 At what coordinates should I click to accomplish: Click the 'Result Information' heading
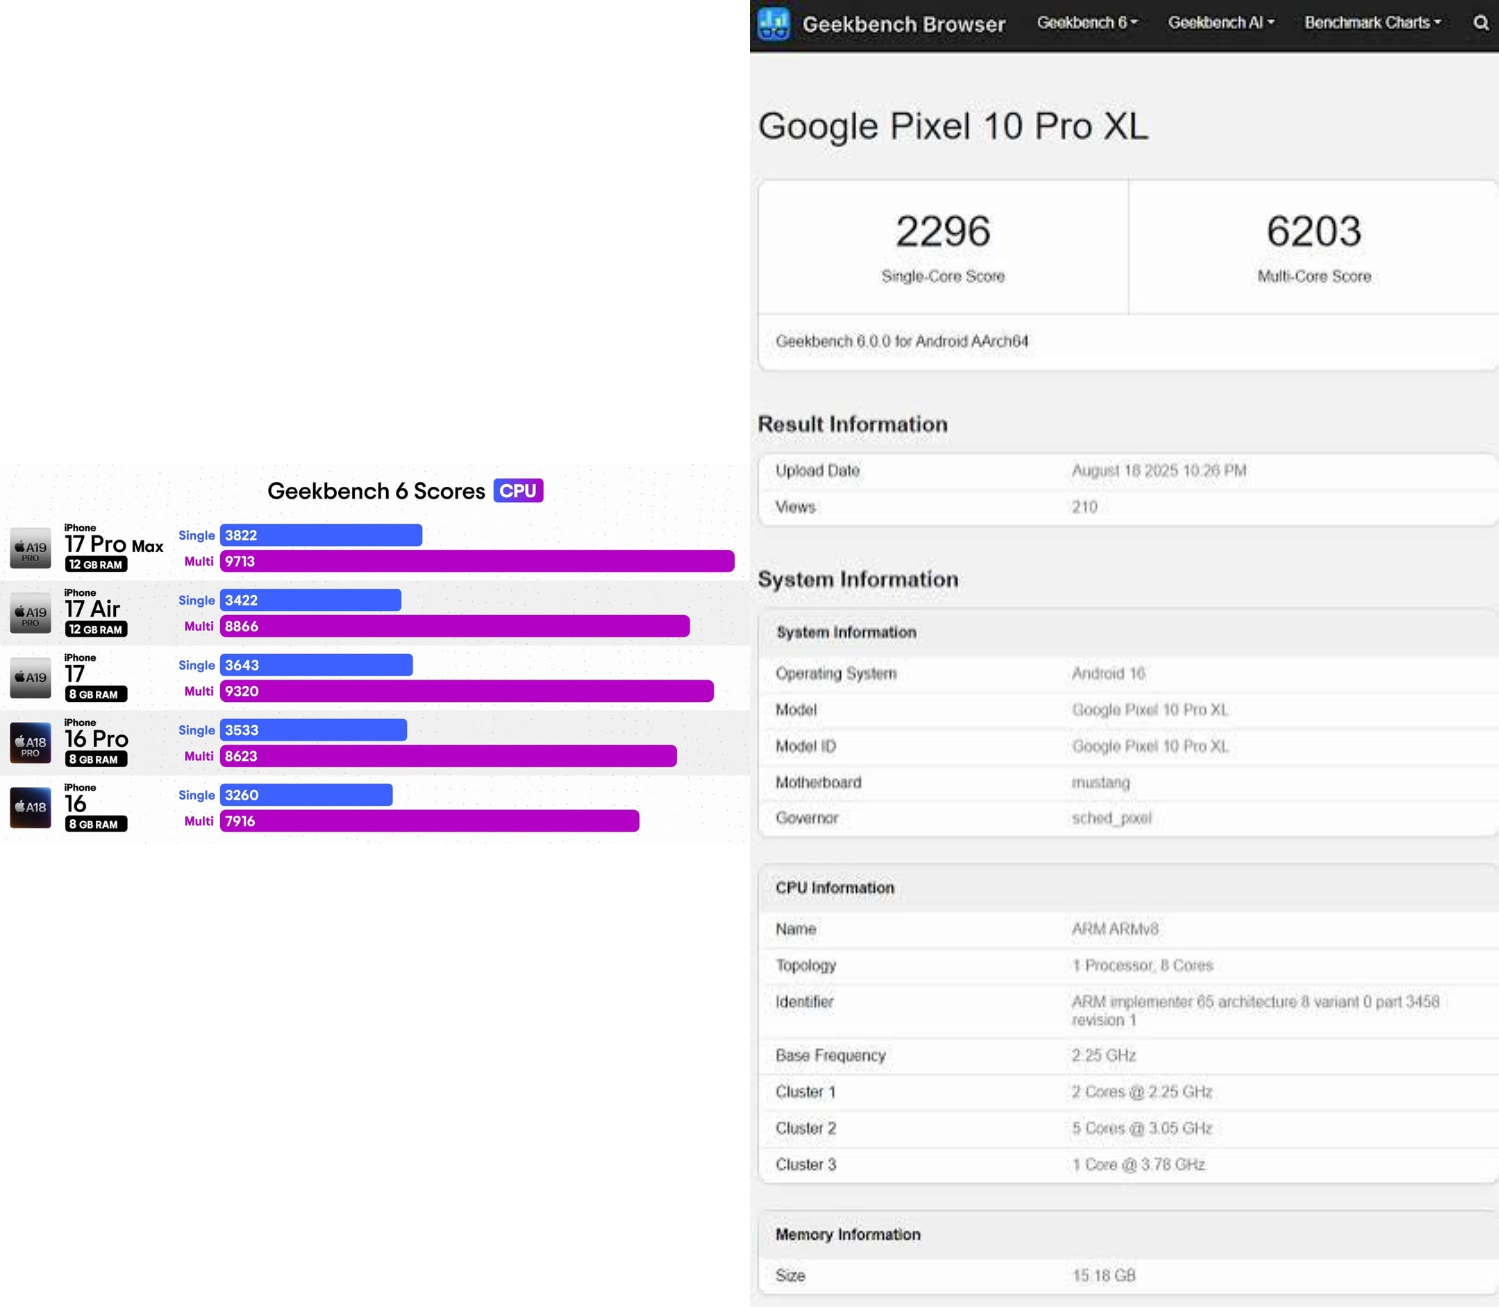click(853, 424)
